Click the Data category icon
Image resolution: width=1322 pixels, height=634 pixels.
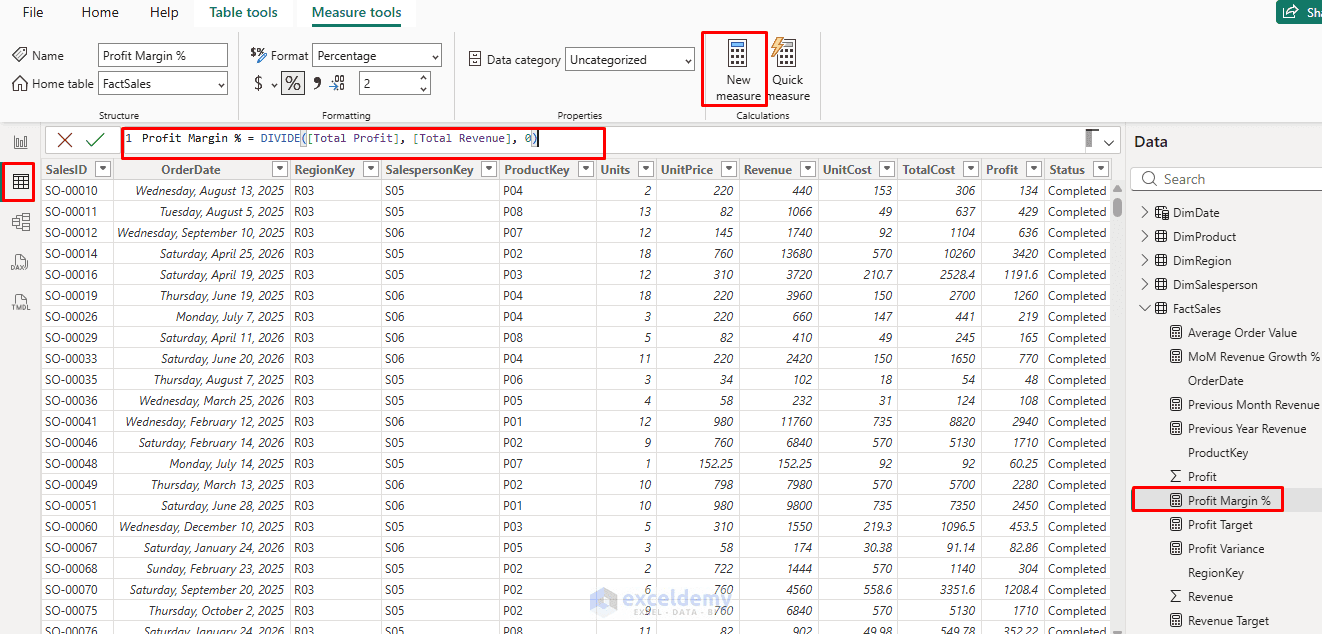475,59
